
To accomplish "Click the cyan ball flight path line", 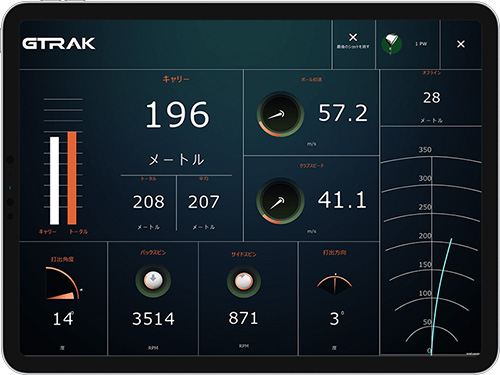I will click(439, 297).
